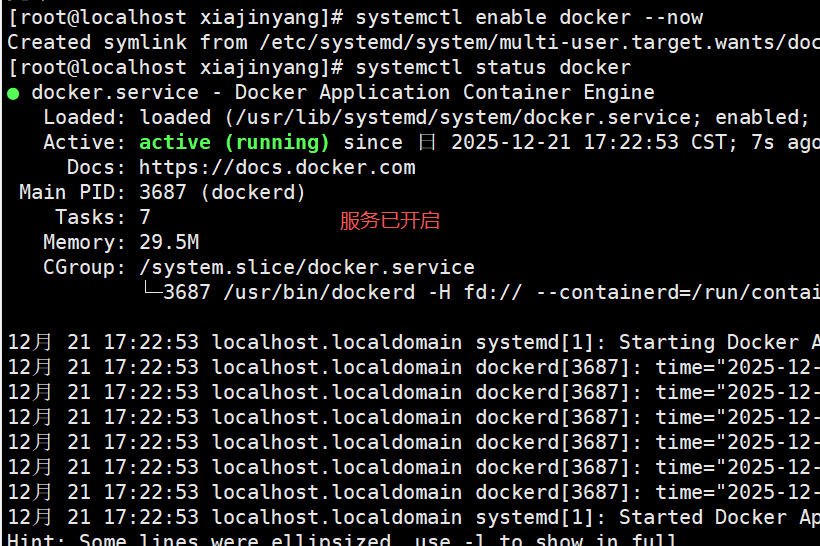Screen dimensions: 820x546
Task: Click 'Main PID: 3687 (dockerd)' line
Action: click(x=162, y=192)
